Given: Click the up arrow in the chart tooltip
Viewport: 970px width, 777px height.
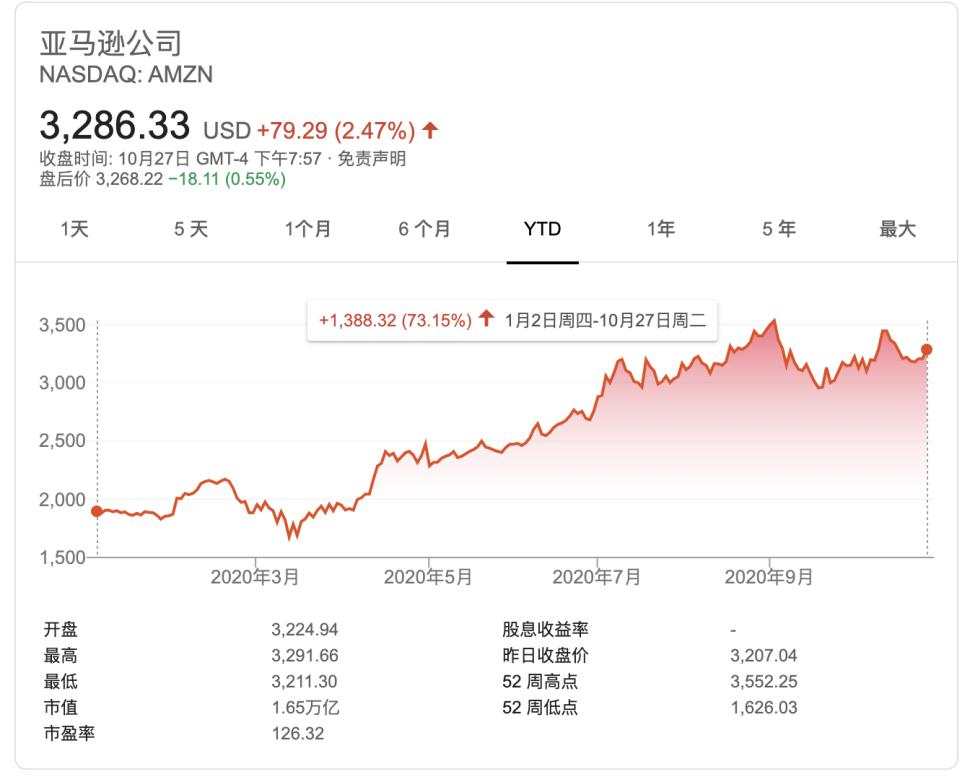Looking at the screenshot, I should point(487,319).
